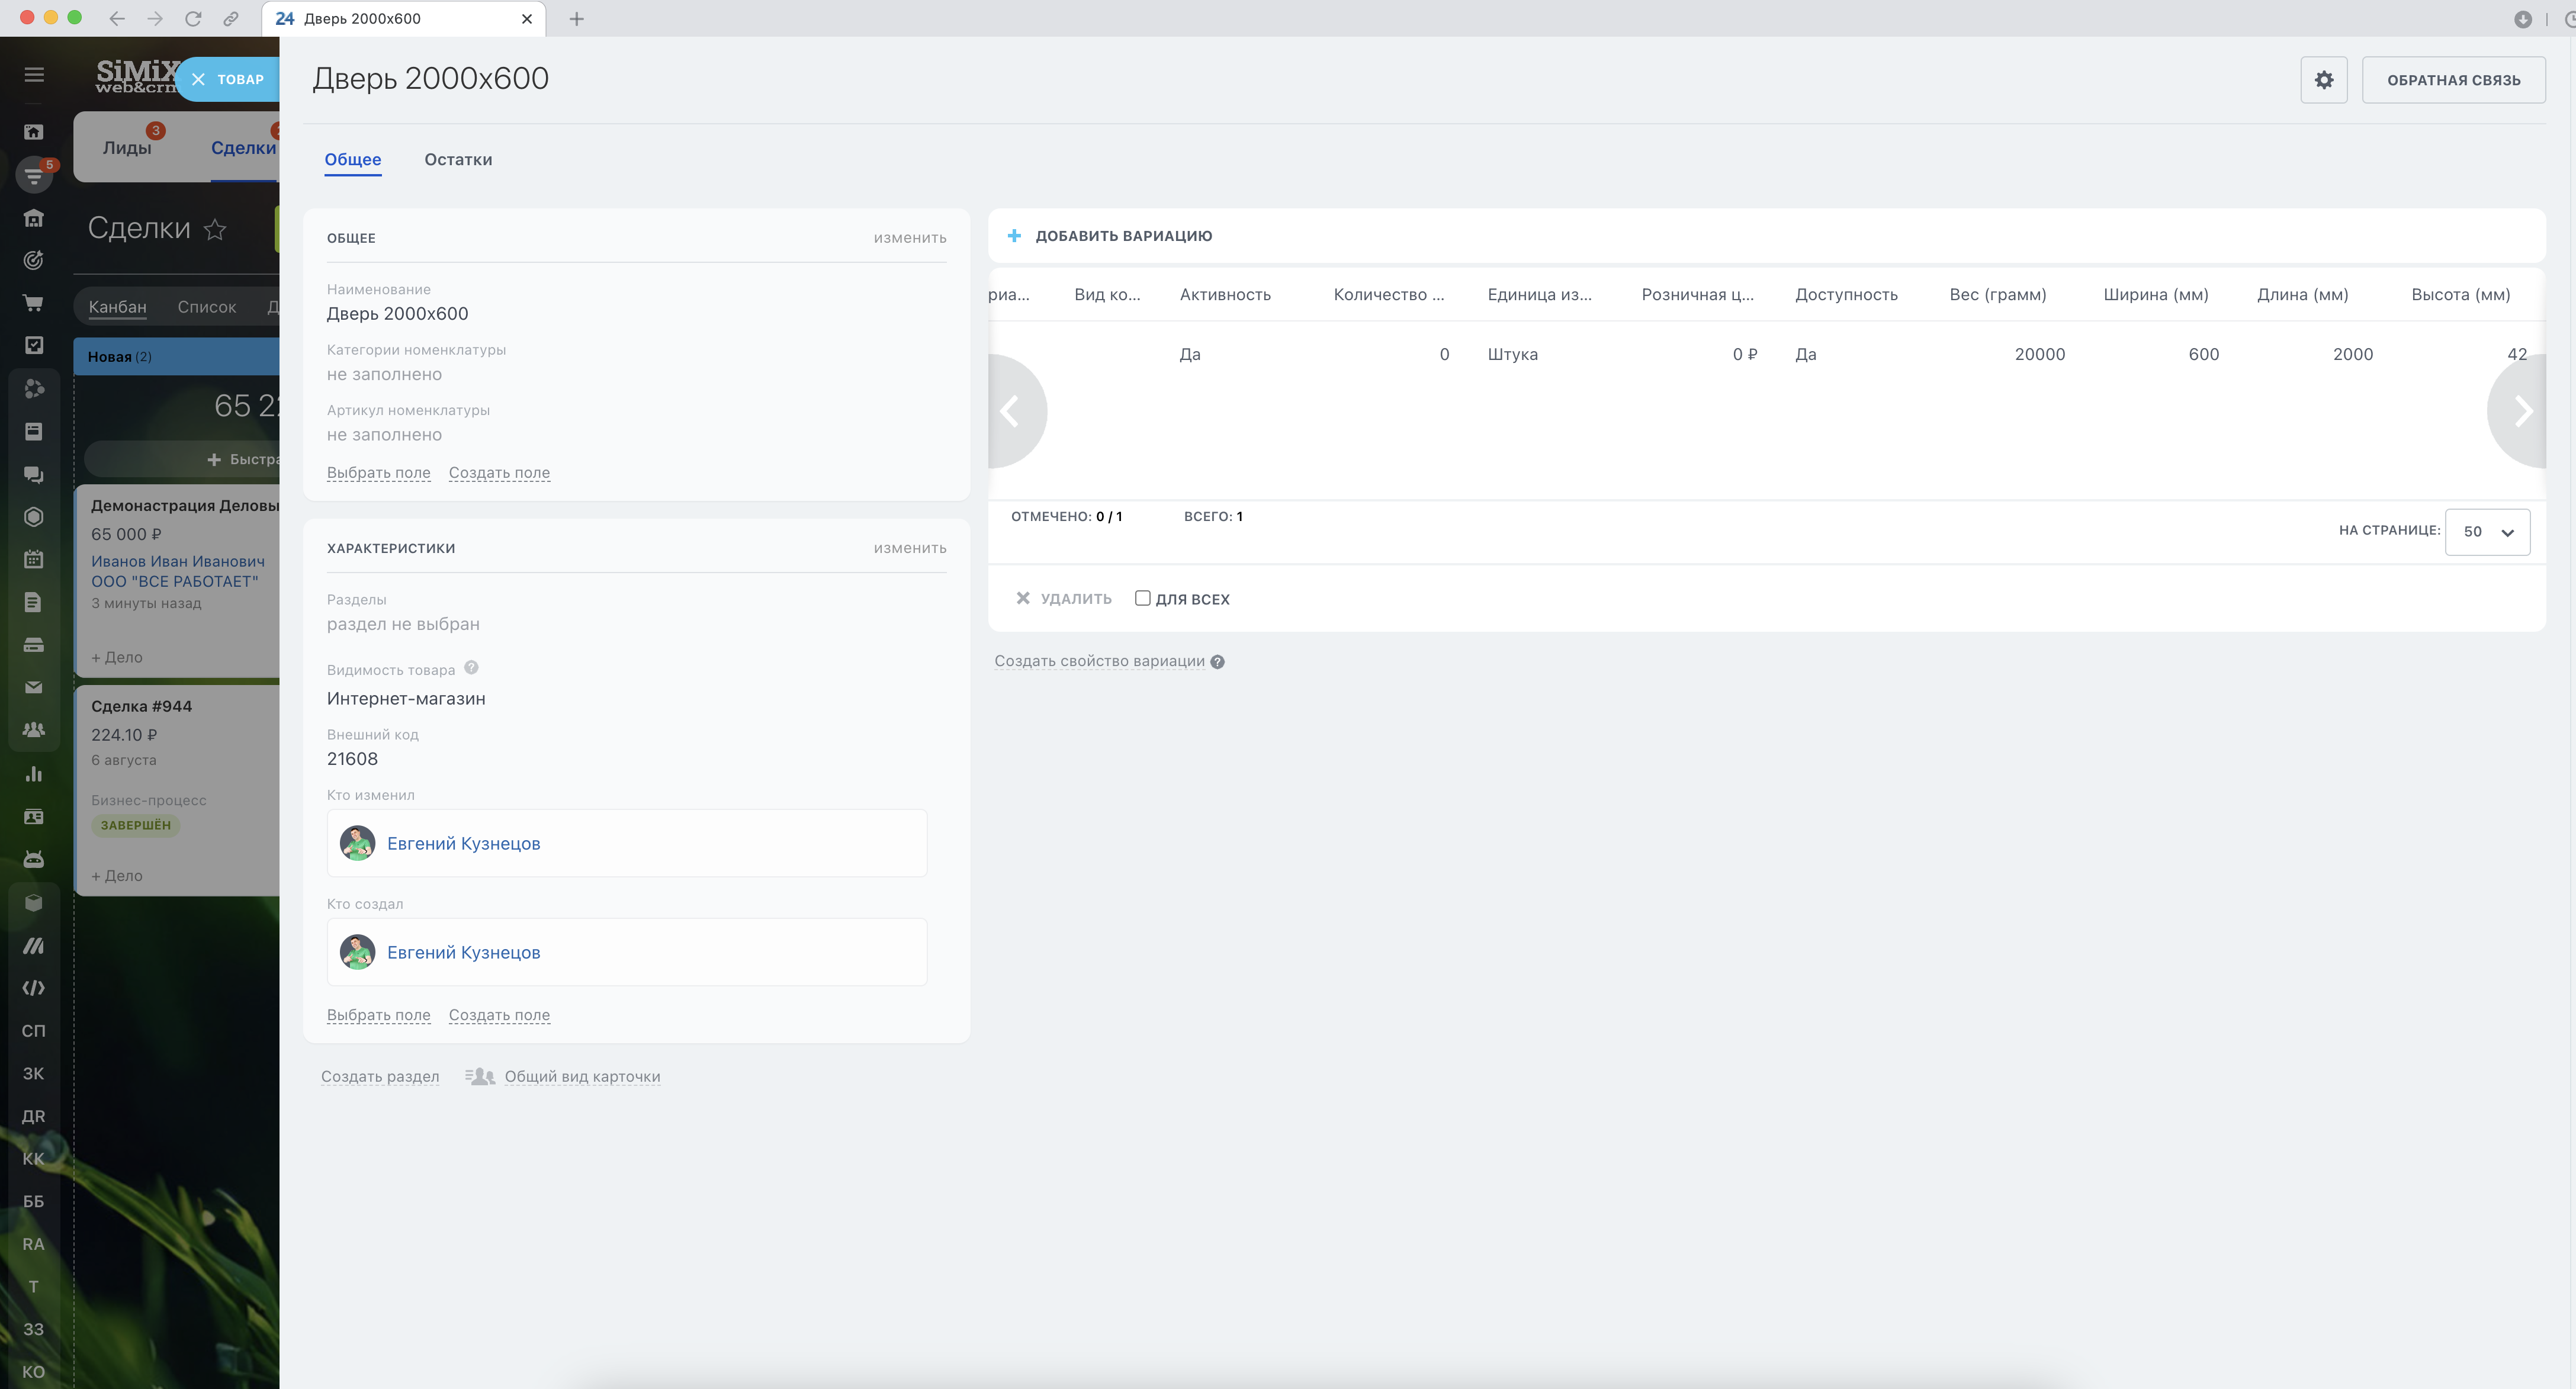Open Евгений Кузнецов under Кто создал
Screen dimensions: 2576x1389
point(463,952)
